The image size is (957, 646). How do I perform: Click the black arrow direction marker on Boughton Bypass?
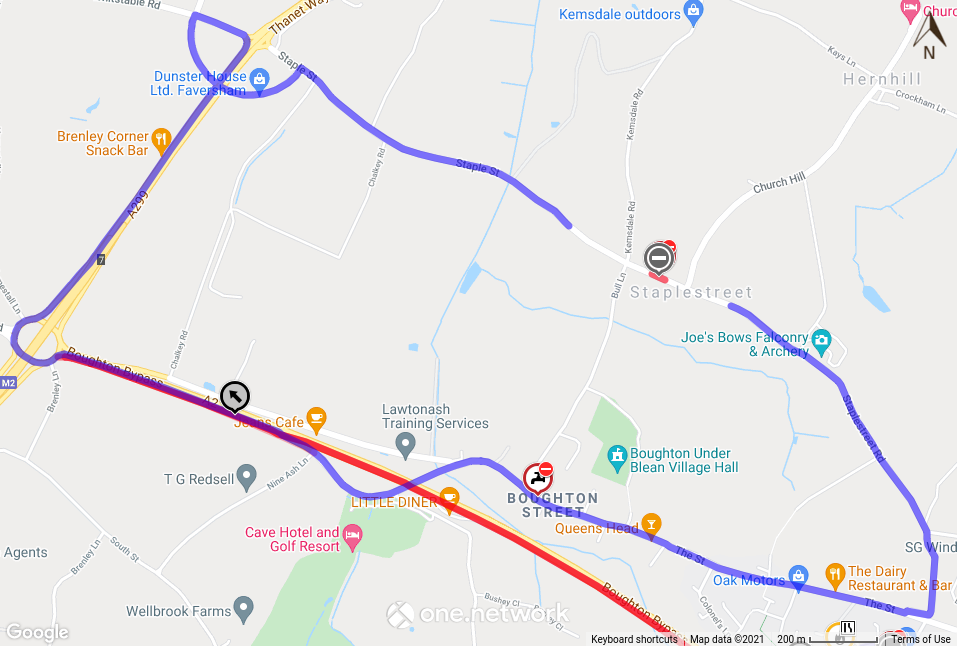coord(235,397)
